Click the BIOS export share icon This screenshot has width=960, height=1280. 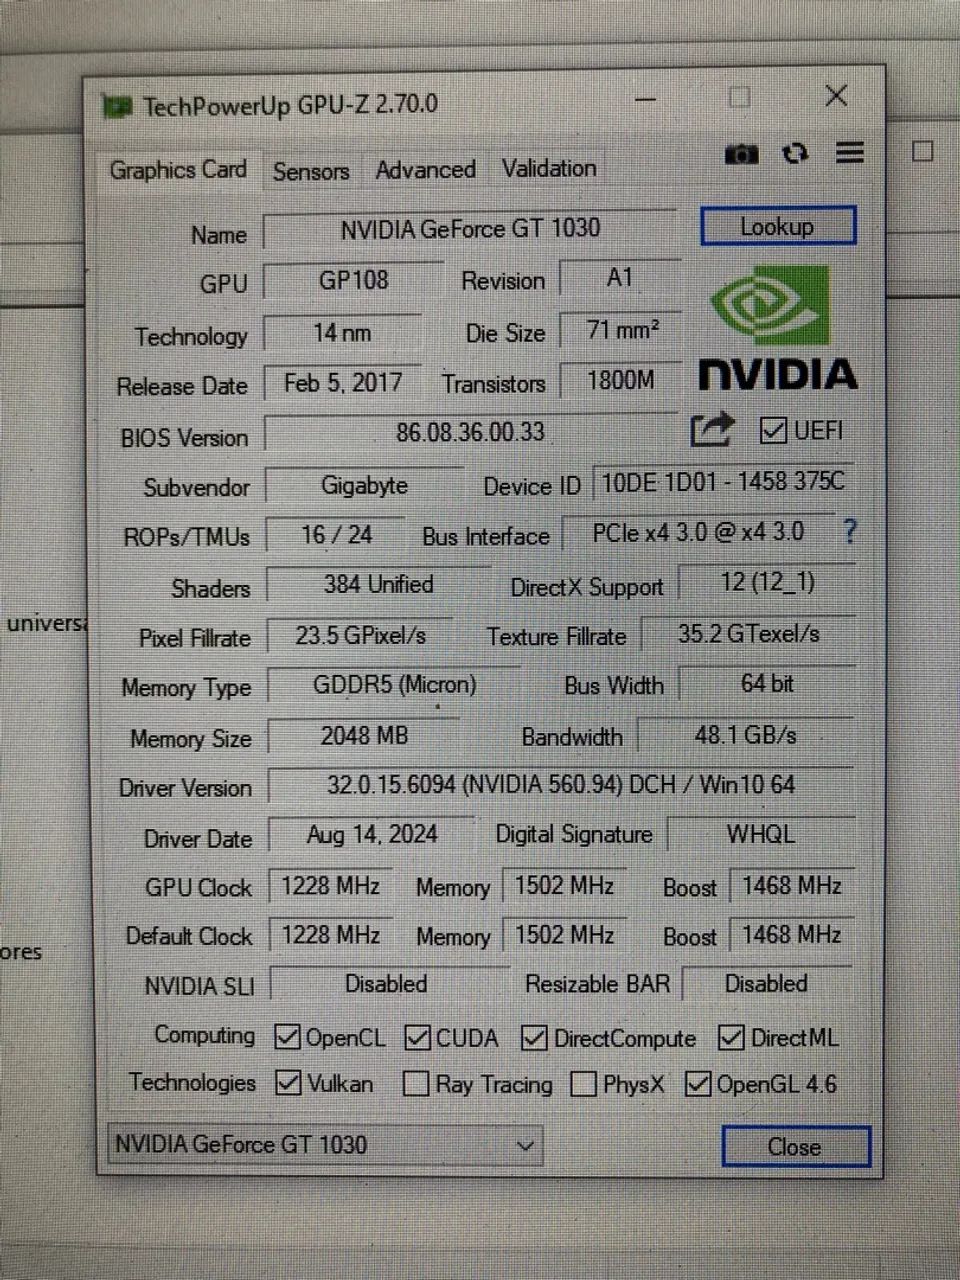713,430
